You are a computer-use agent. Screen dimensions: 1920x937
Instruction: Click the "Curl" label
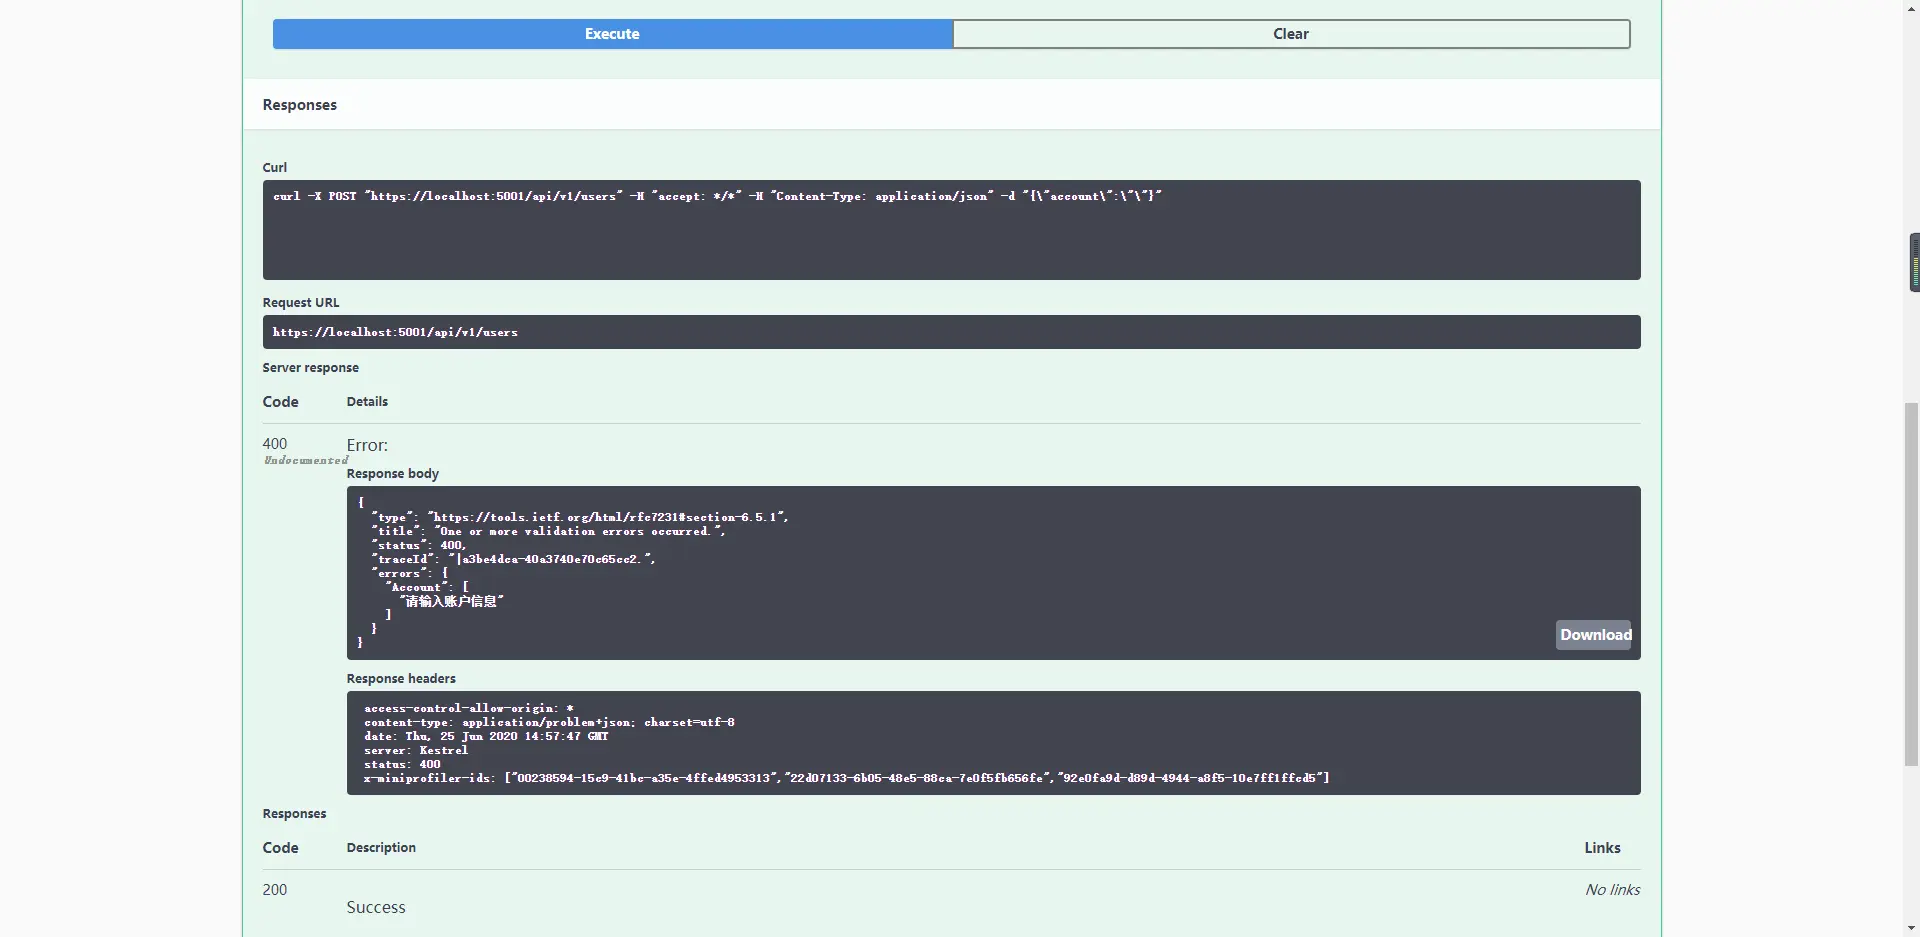[x=274, y=168]
